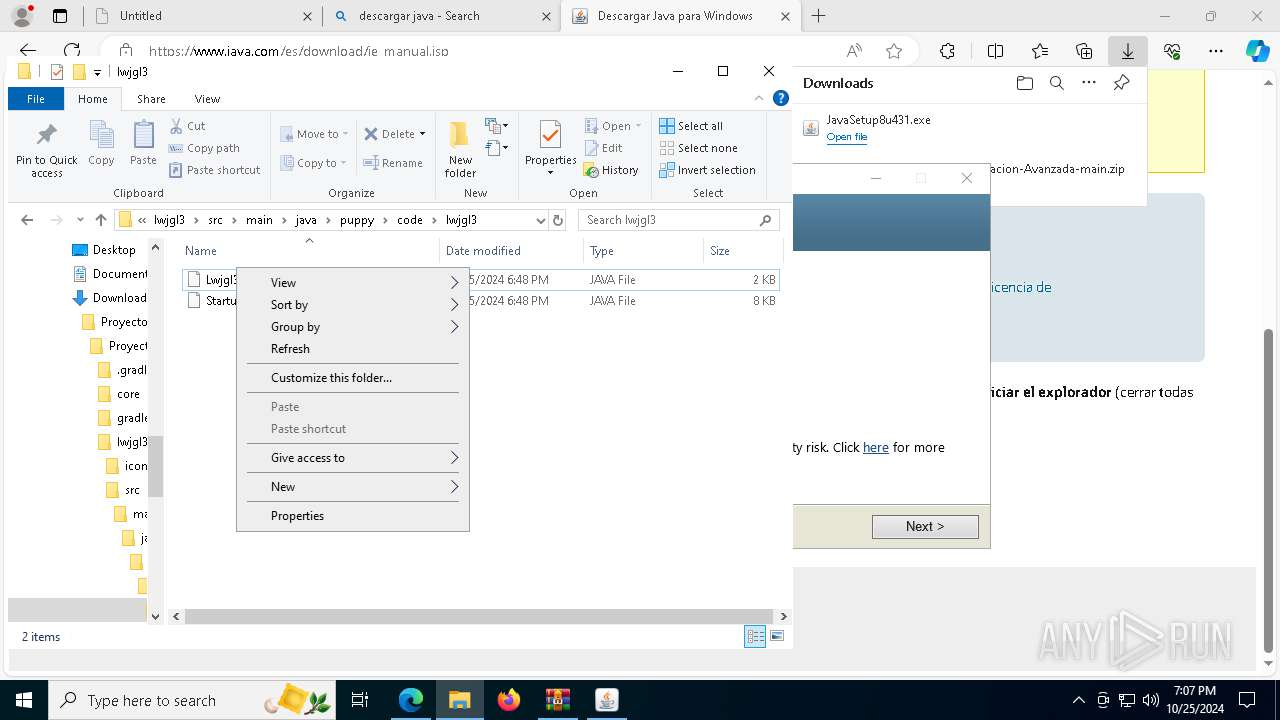
Task: Open a new Edge tab
Action: coord(818,16)
